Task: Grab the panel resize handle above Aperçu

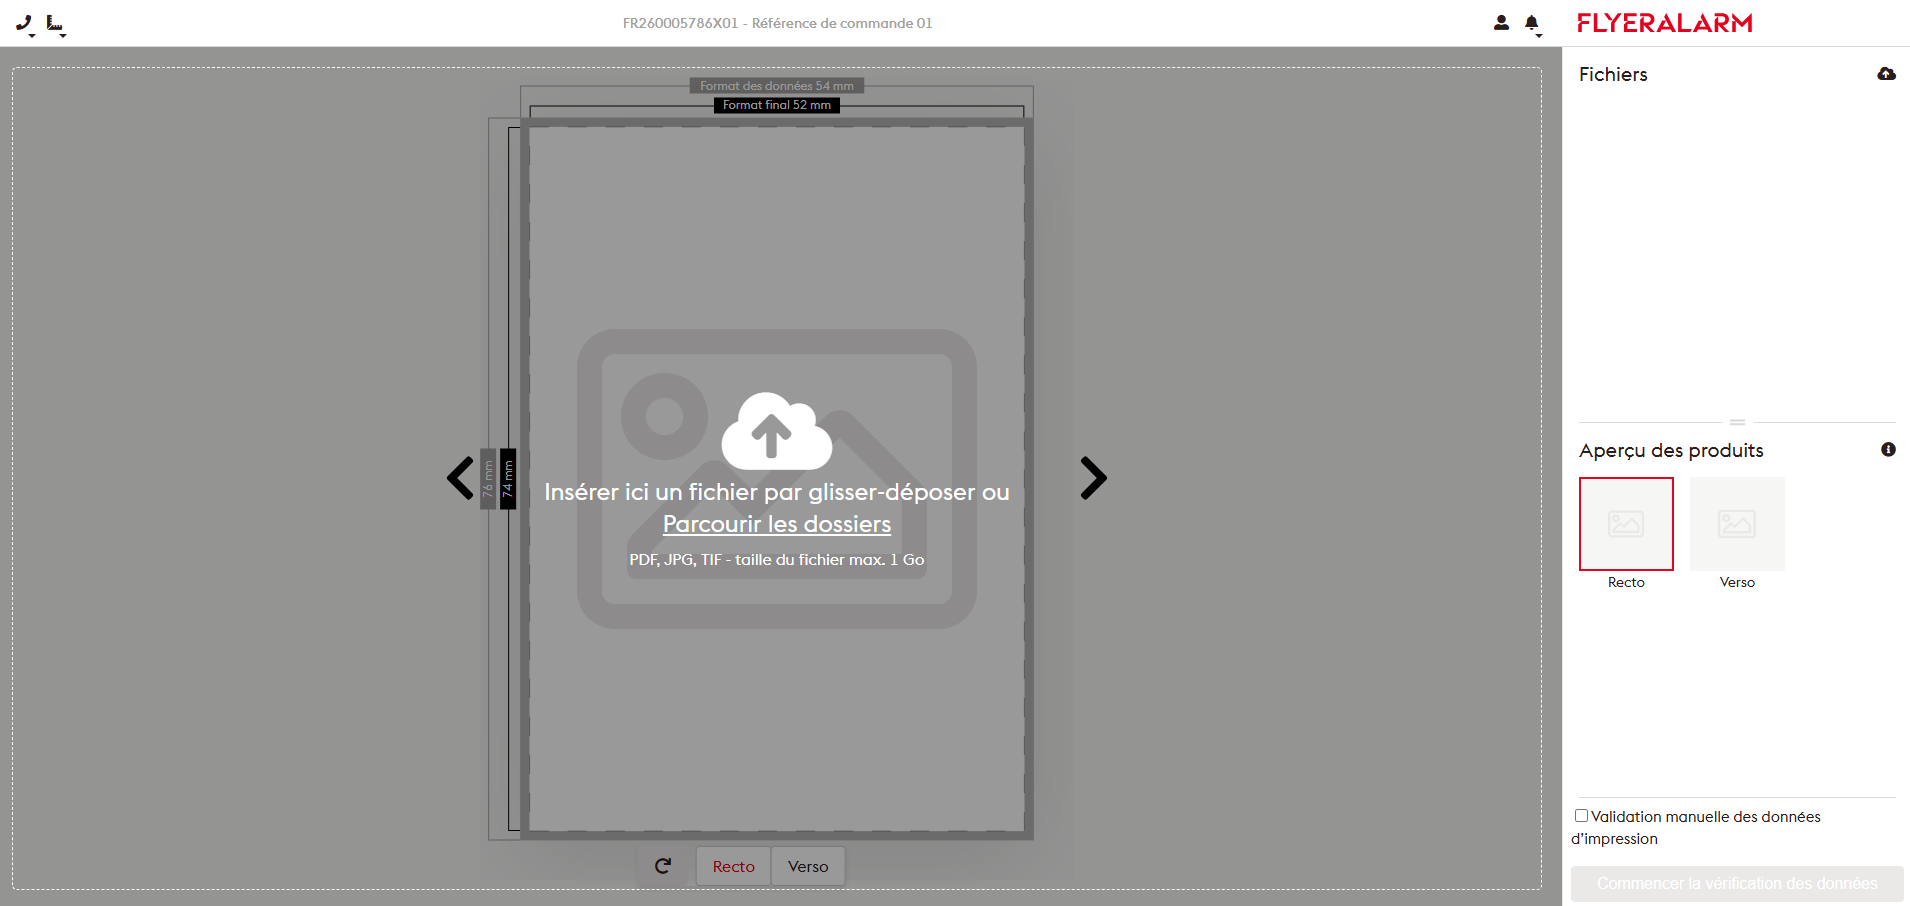Action: [x=1738, y=422]
